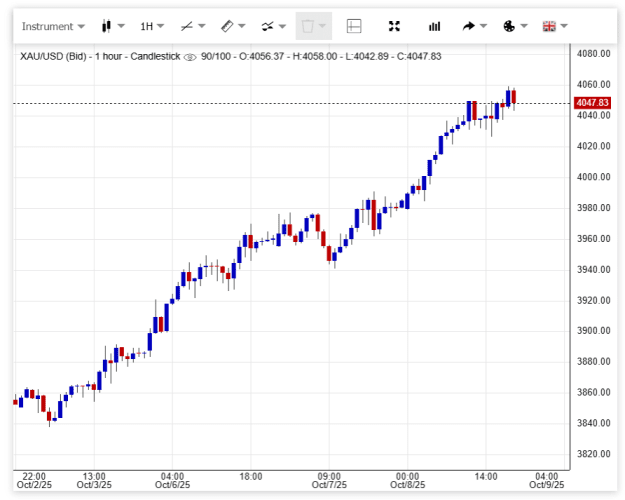The width and height of the screenshot is (625, 500).
Task: Click the last red candlestick on the chart
Action: (x=514, y=97)
